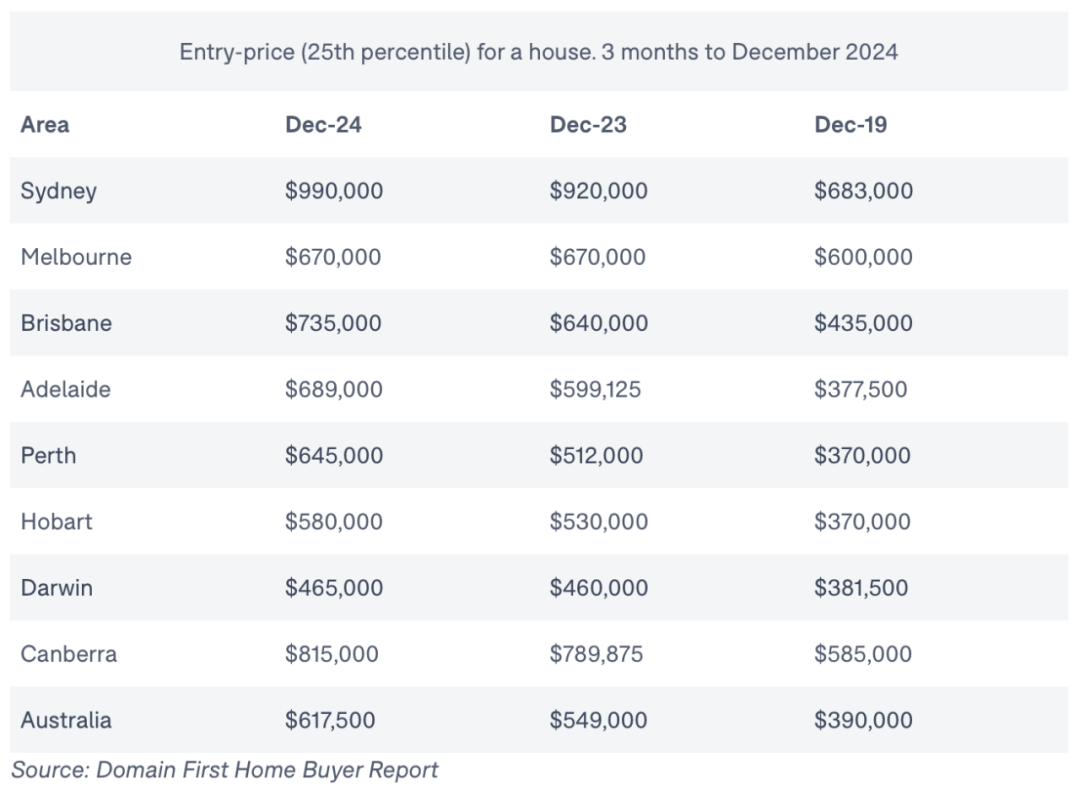Viewport: 1080px width, 790px height.
Task: Click the Entry-price table title
Action: coord(539,52)
